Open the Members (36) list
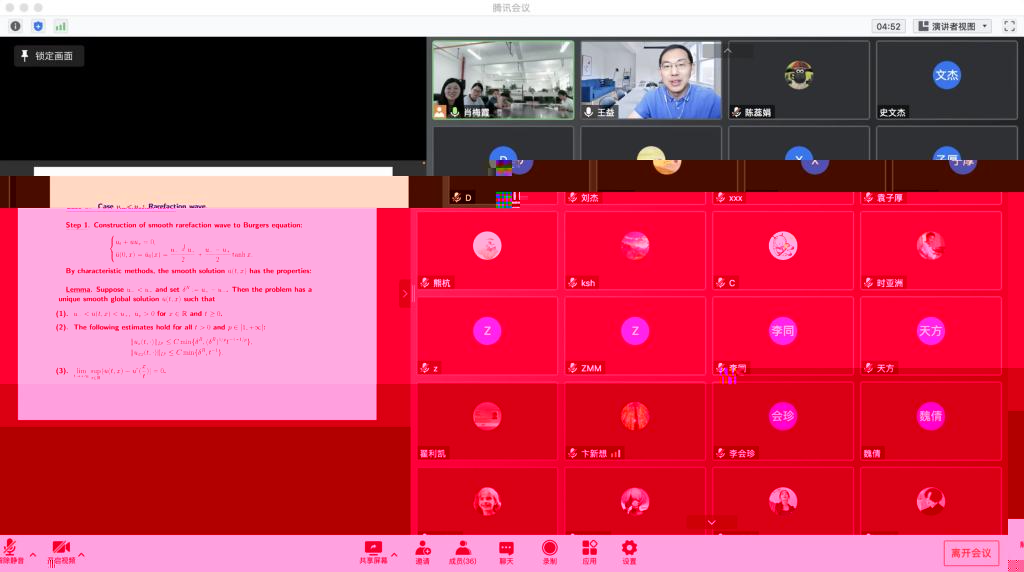 coord(462,549)
